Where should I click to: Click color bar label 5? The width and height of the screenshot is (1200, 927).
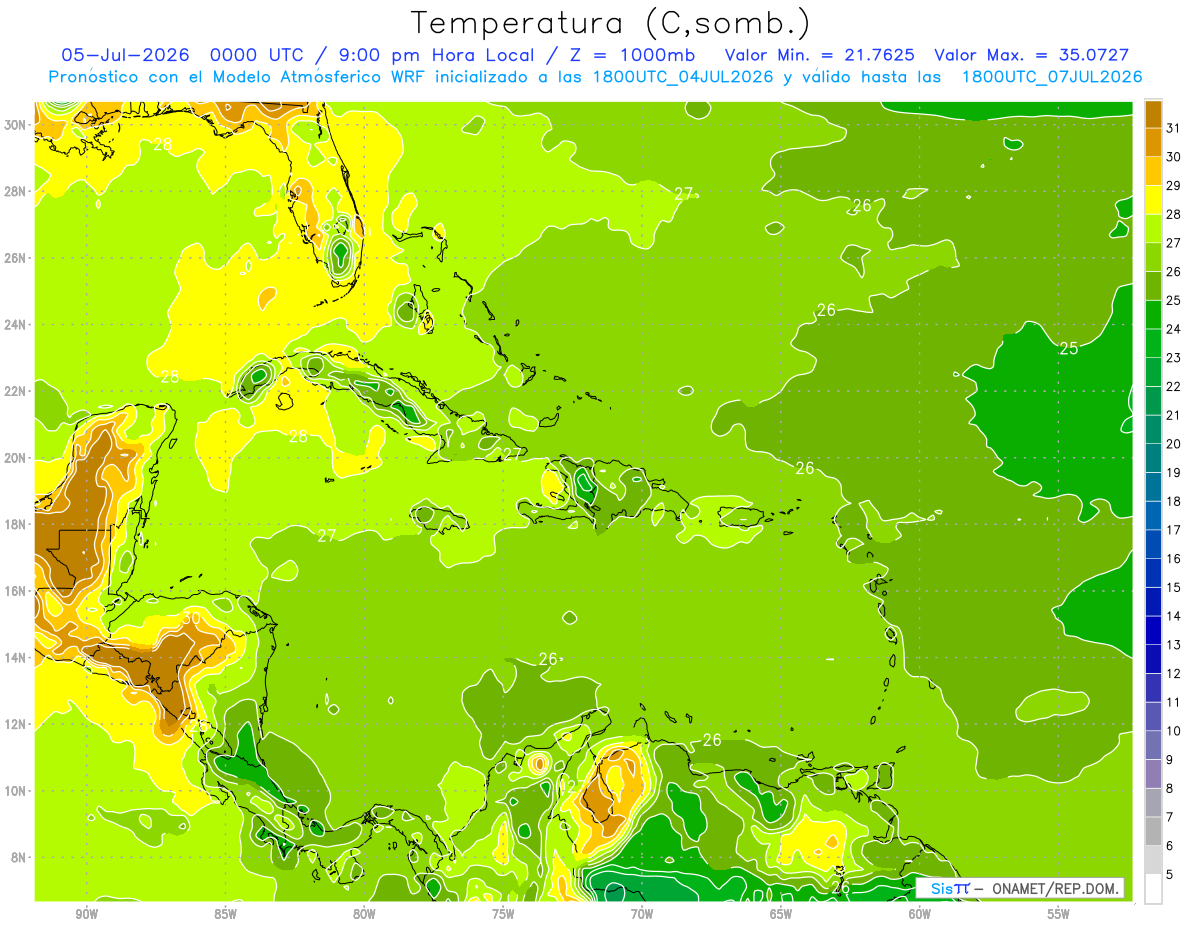pos(1171,875)
